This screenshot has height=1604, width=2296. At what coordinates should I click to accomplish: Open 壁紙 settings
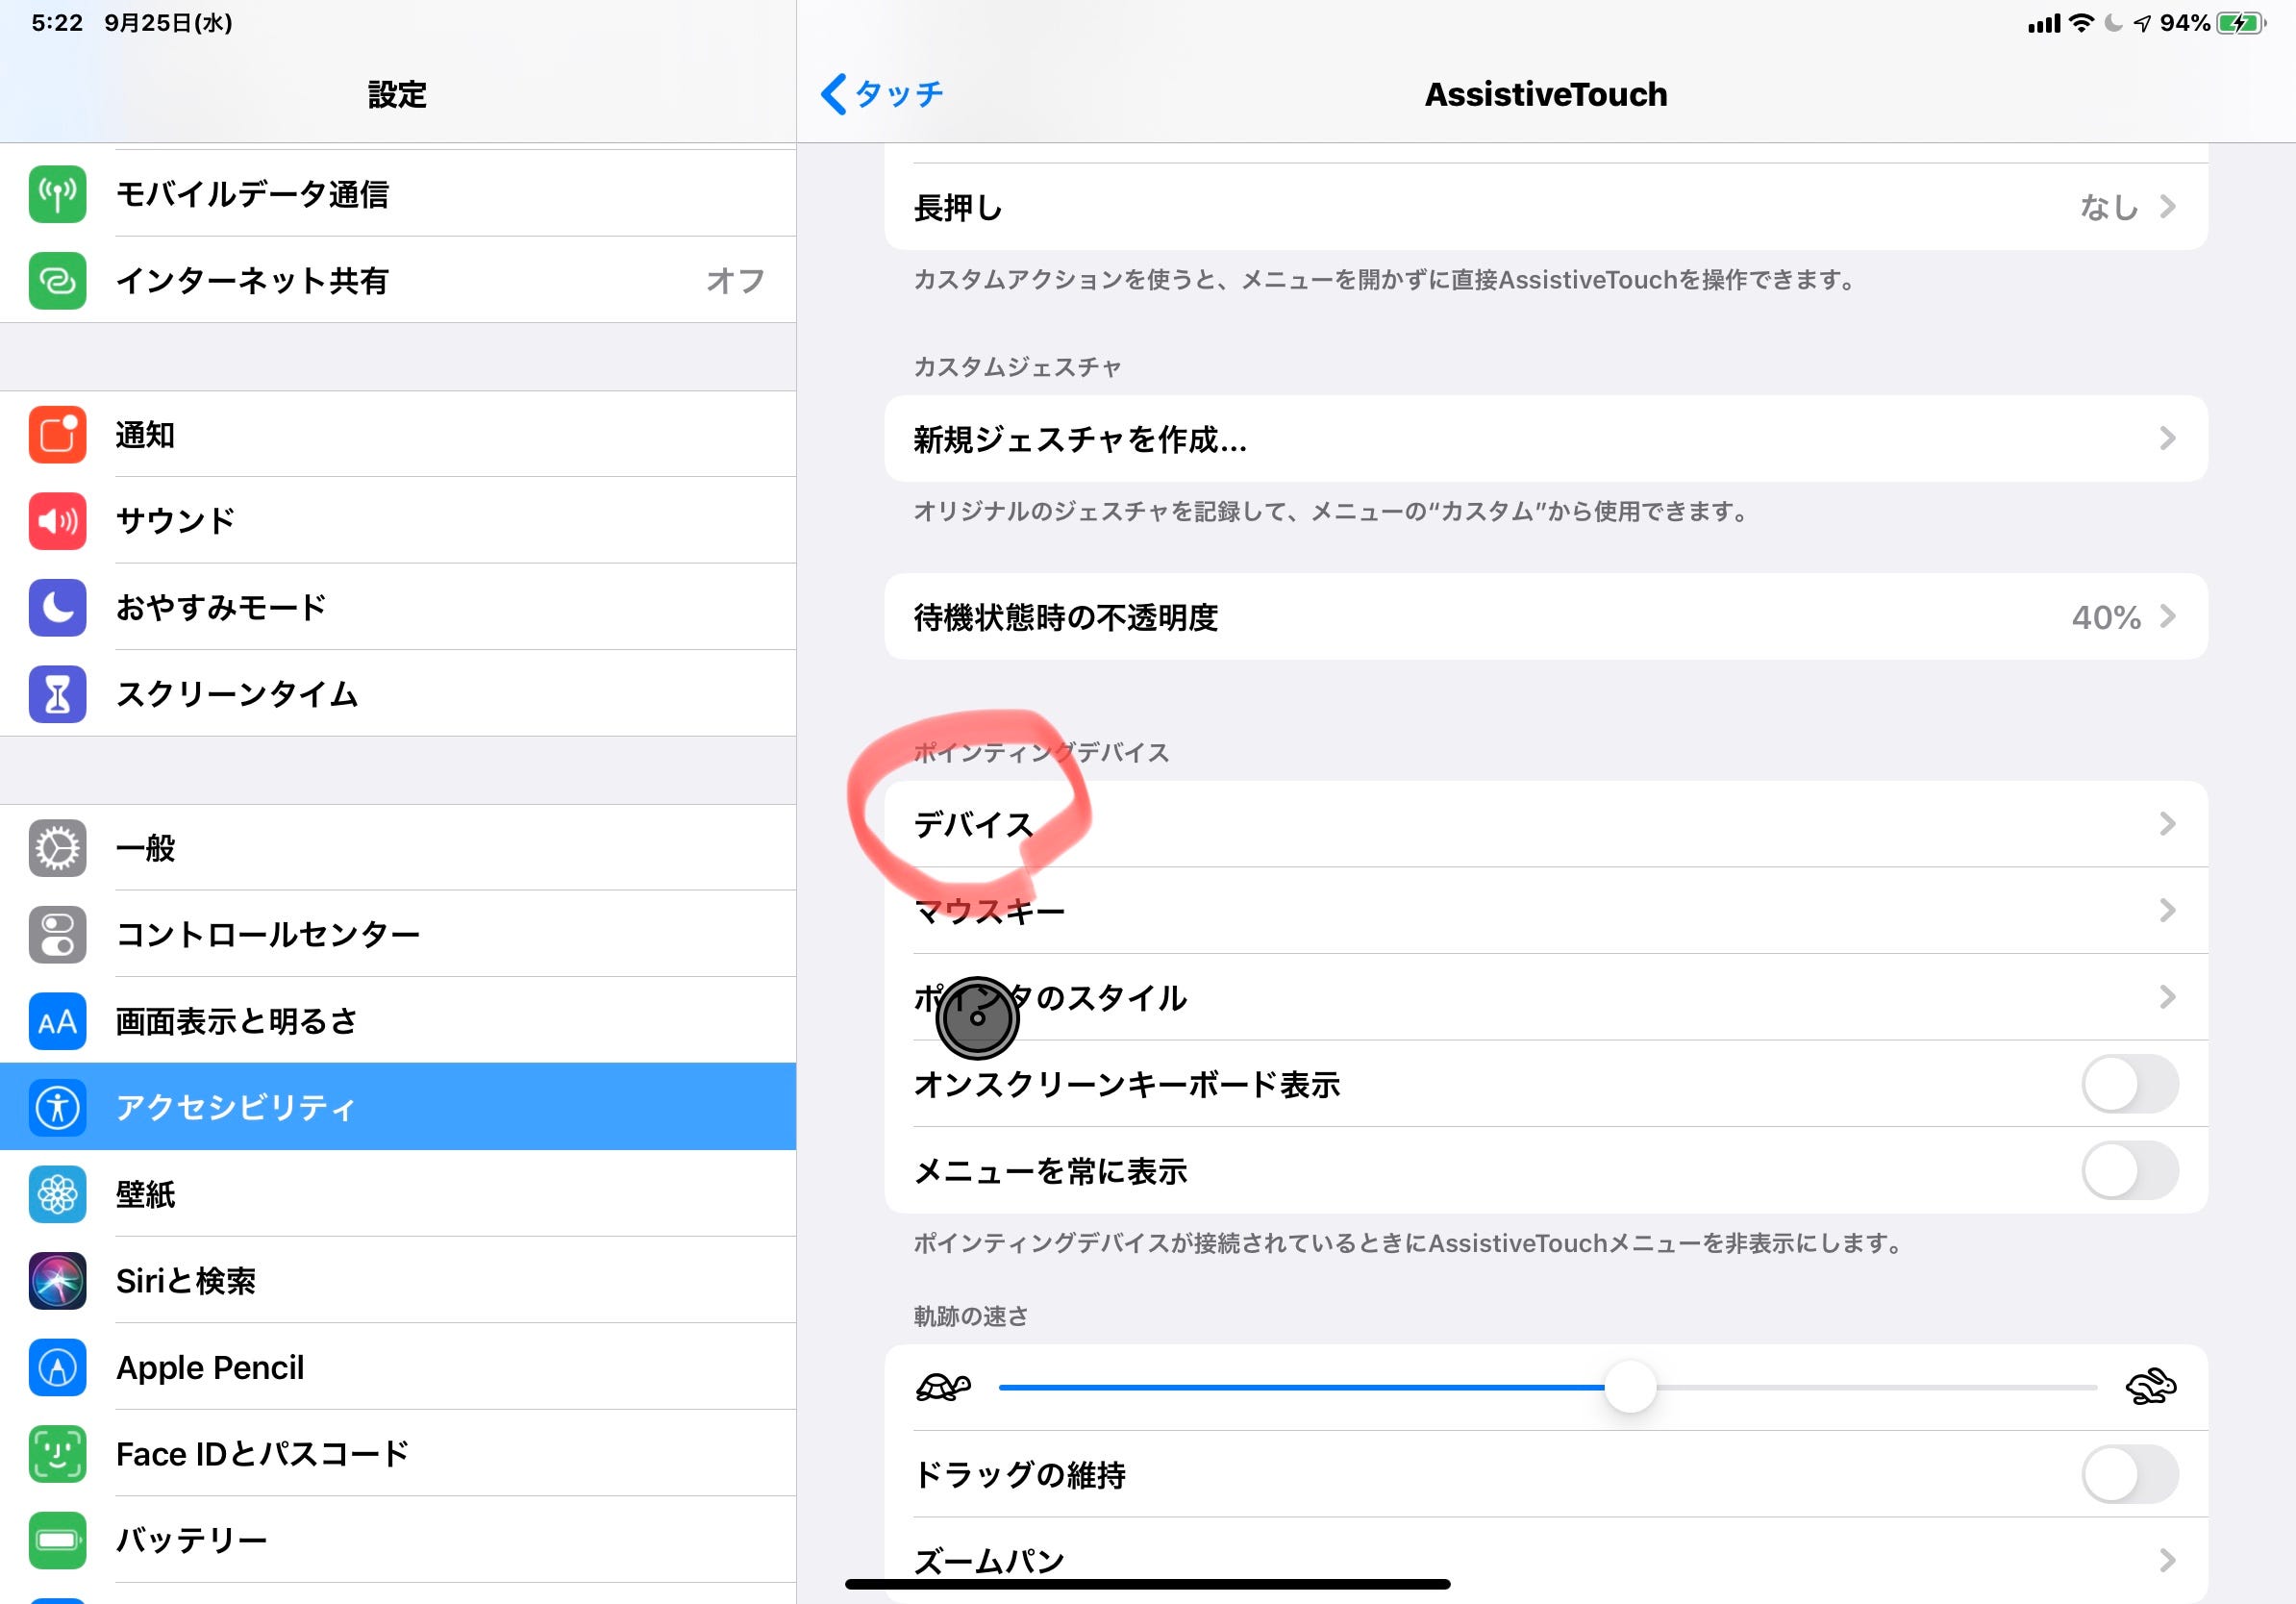coord(398,1194)
